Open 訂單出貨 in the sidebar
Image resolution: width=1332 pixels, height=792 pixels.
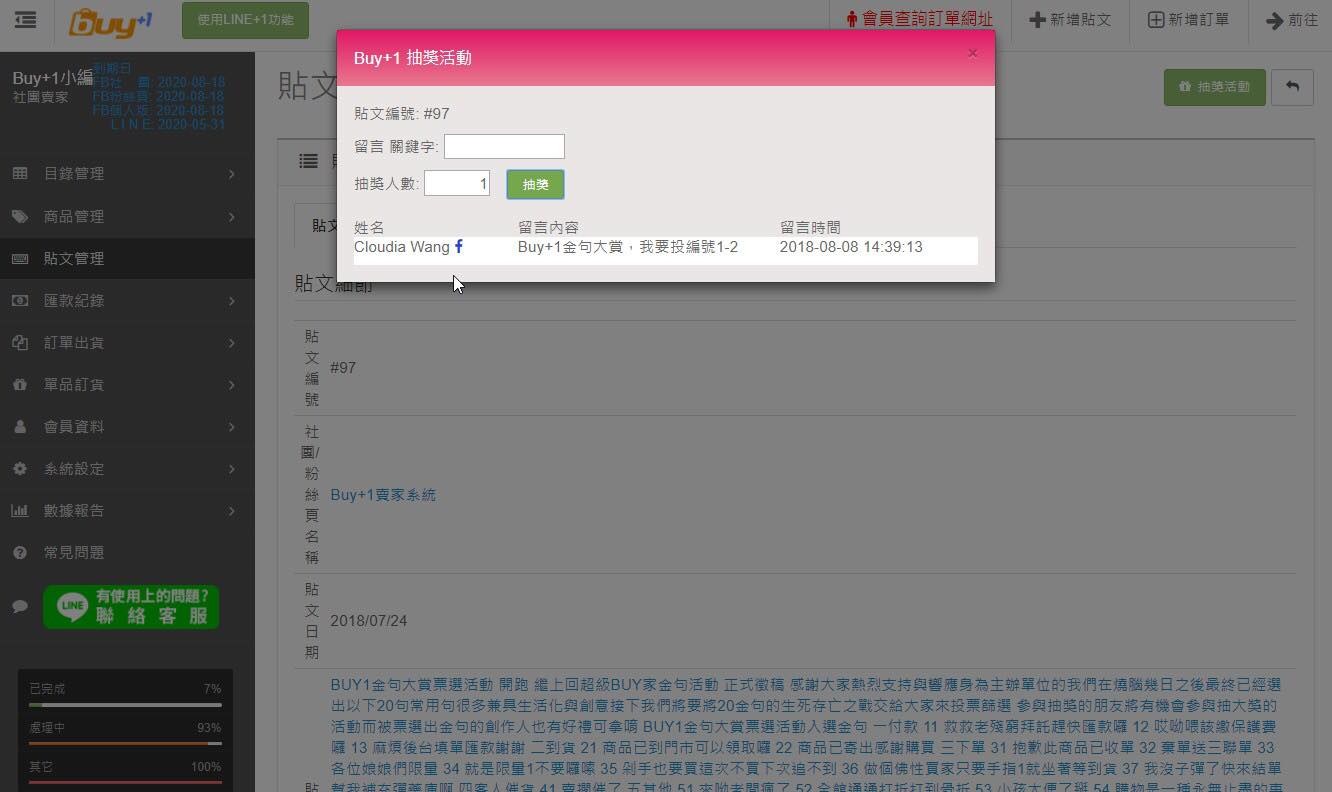click(127, 342)
